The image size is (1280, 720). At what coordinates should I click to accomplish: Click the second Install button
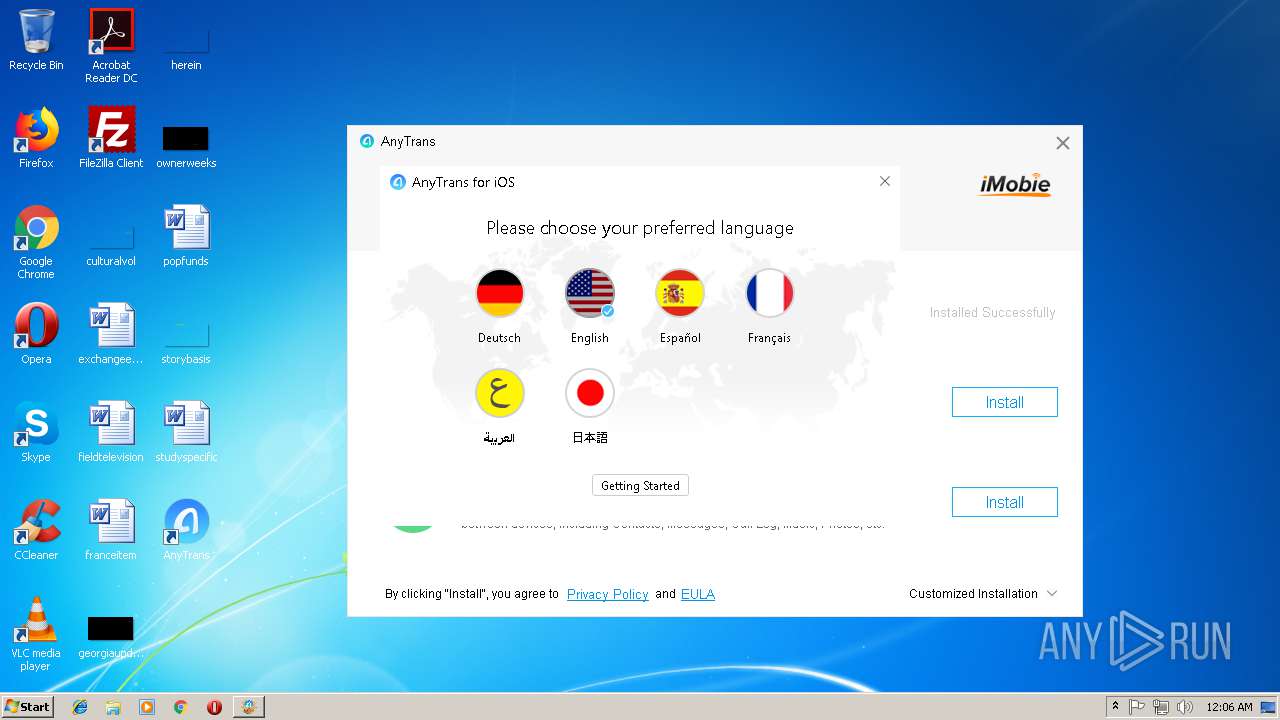point(1004,502)
